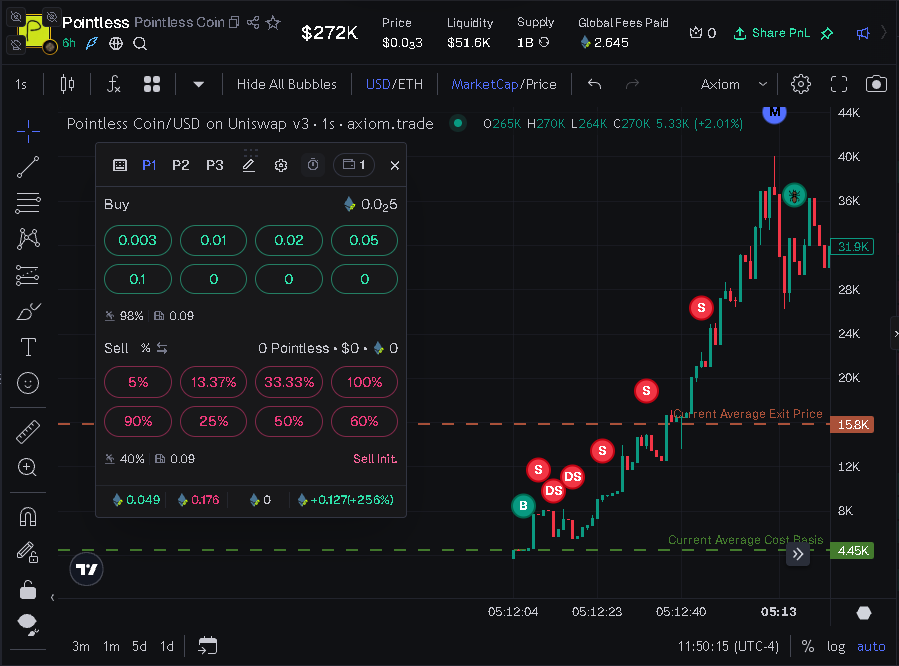Viewport: 899px width, 666px height.
Task: Click the 4.45K cost basis price label
Action: pyautogui.click(x=852, y=551)
